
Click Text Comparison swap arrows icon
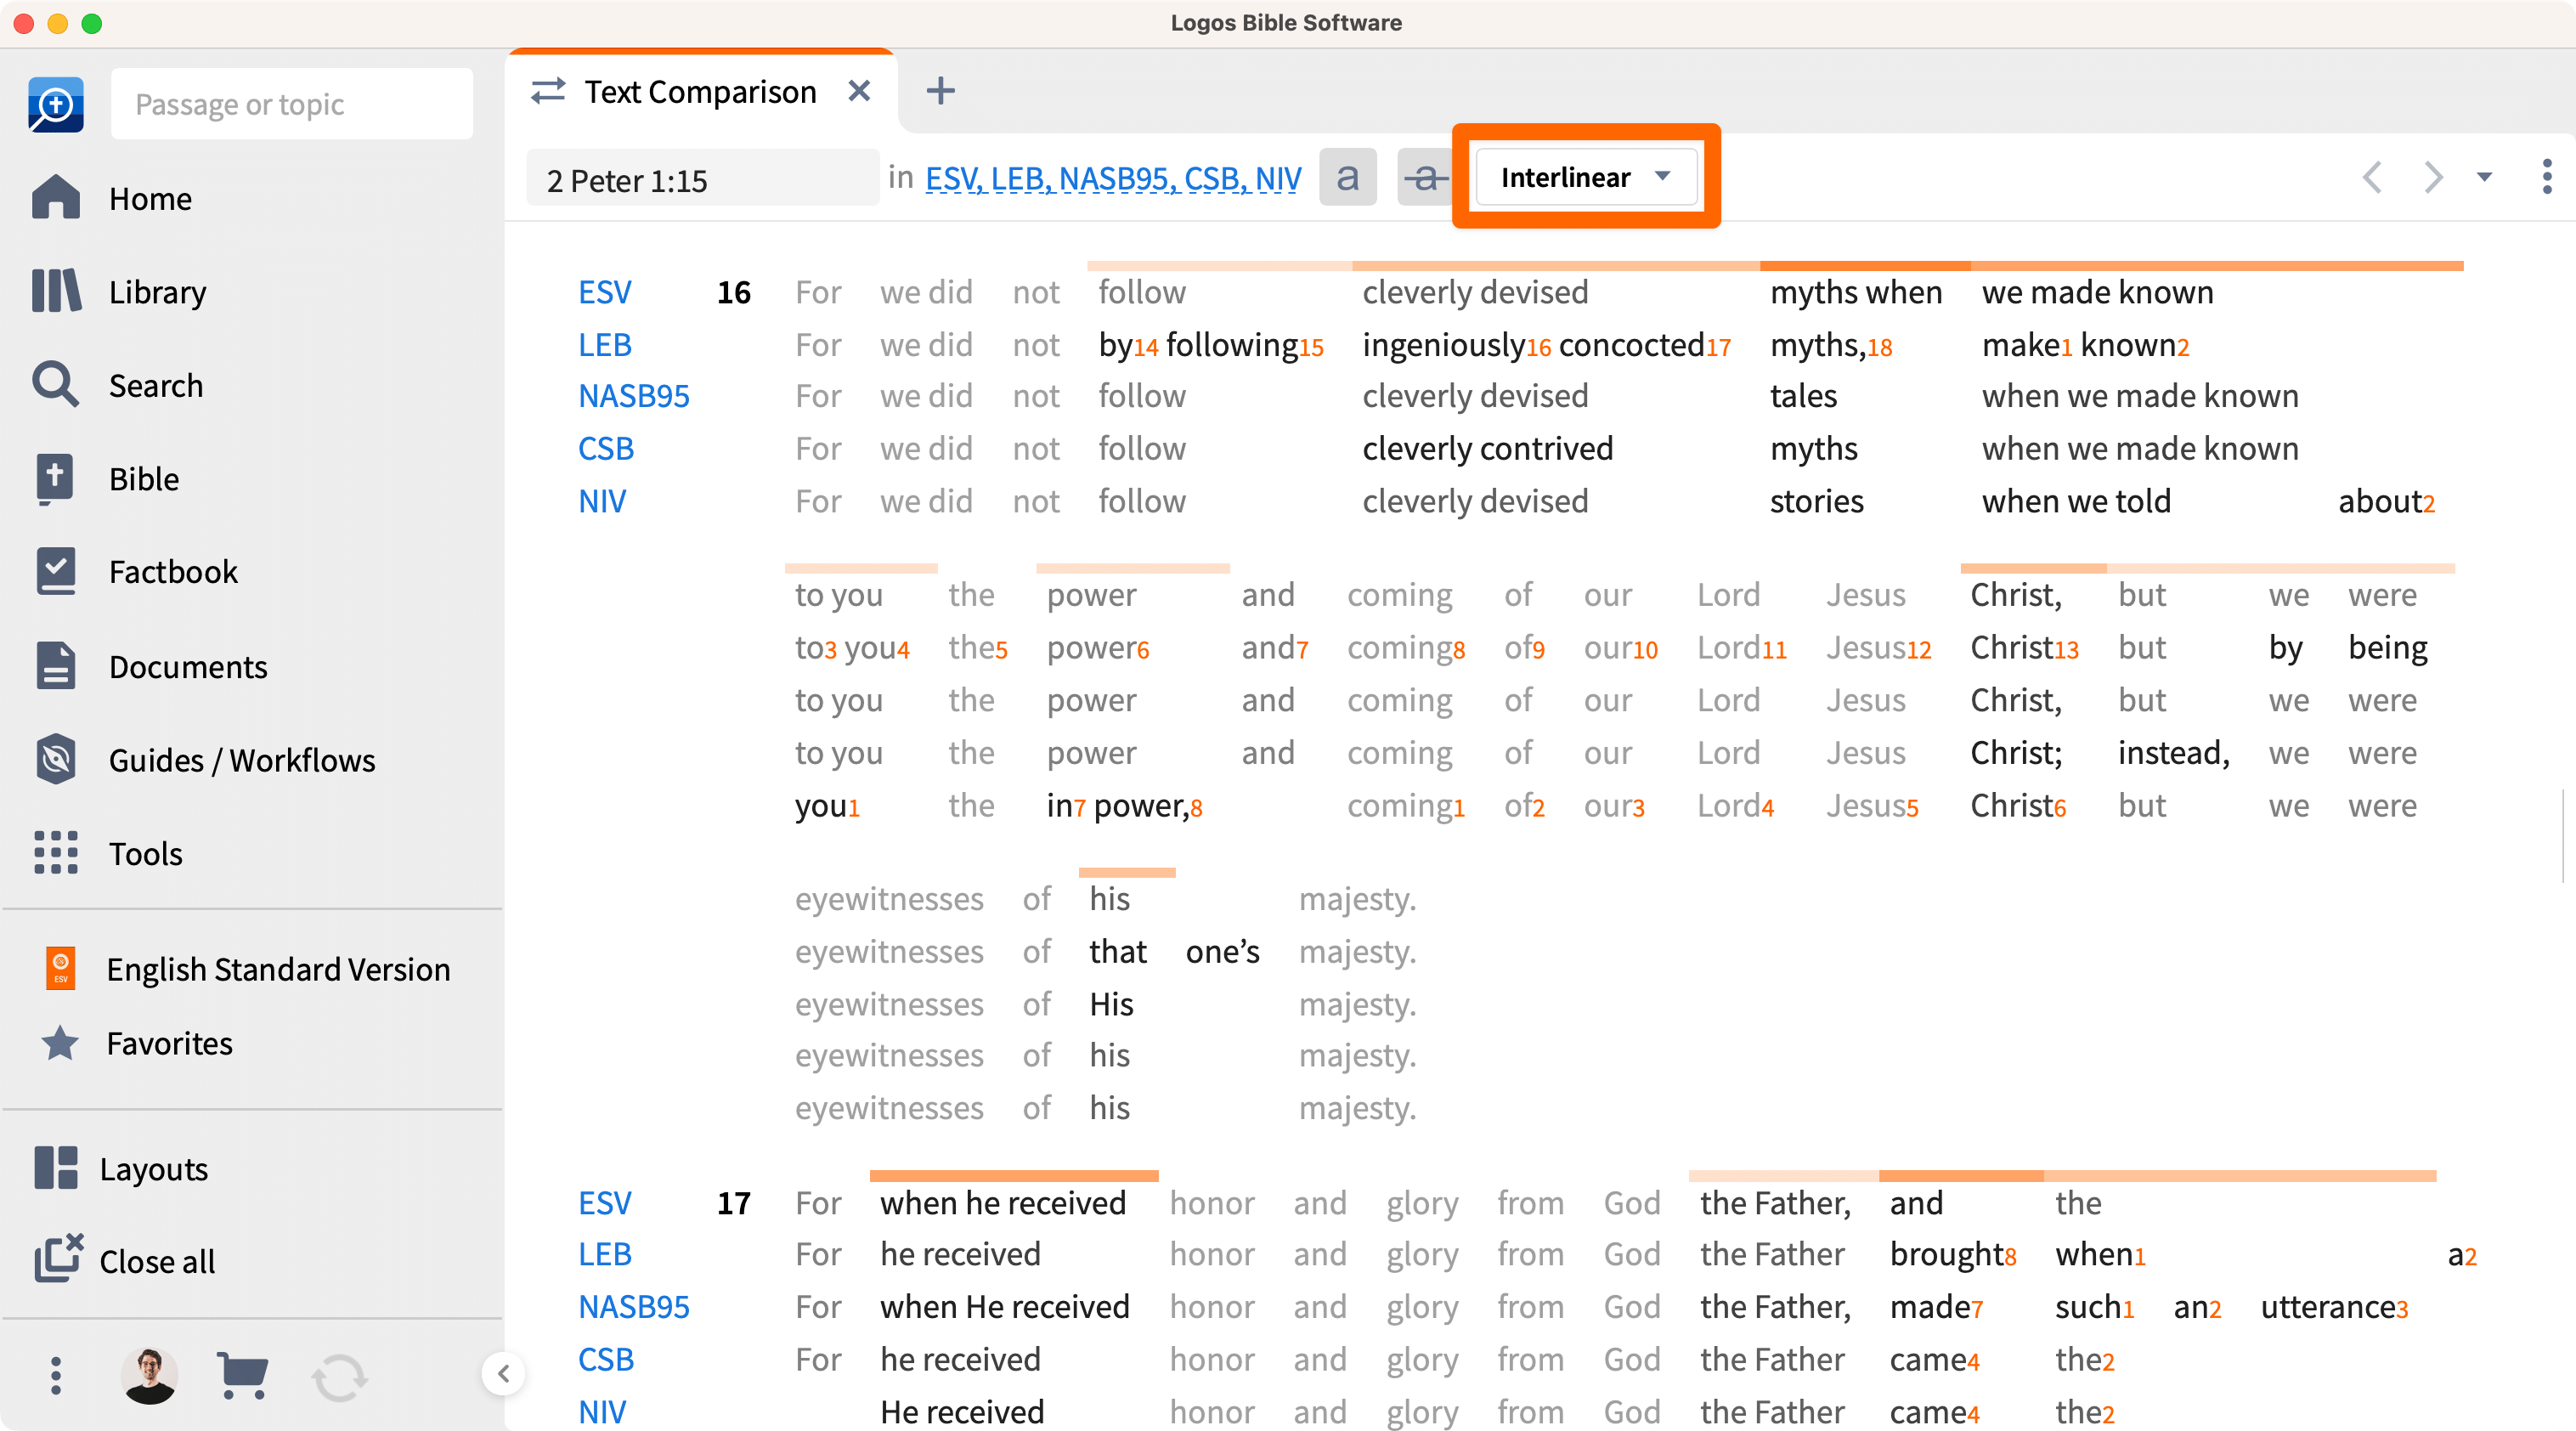click(x=548, y=91)
